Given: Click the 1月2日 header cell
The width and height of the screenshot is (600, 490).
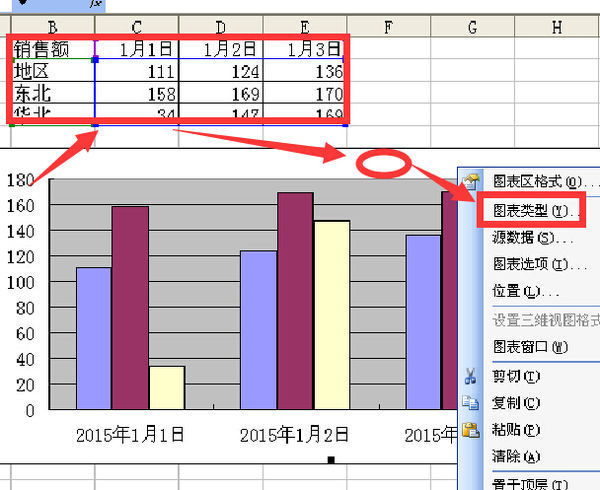Looking at the screenshot, I should click(221, 48).
